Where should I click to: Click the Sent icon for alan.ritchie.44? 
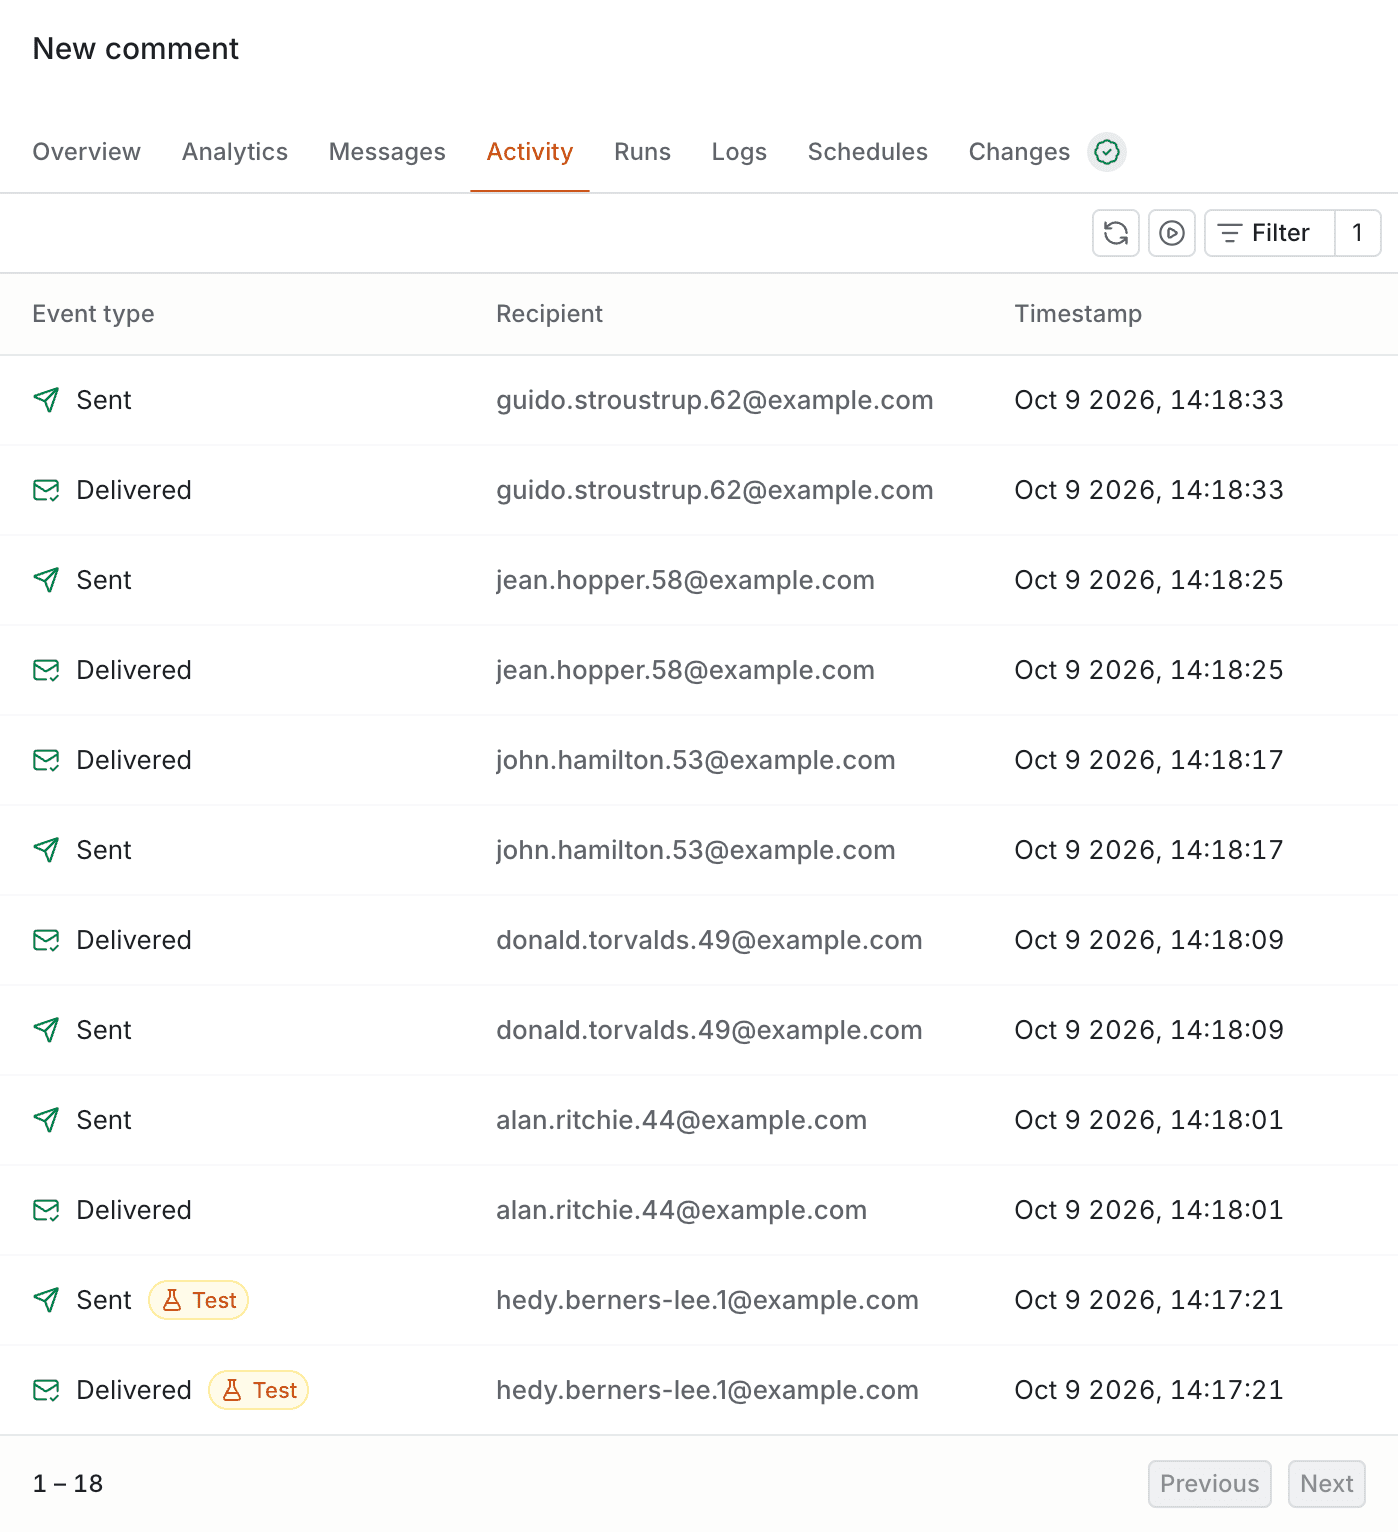coord(46,1120)
